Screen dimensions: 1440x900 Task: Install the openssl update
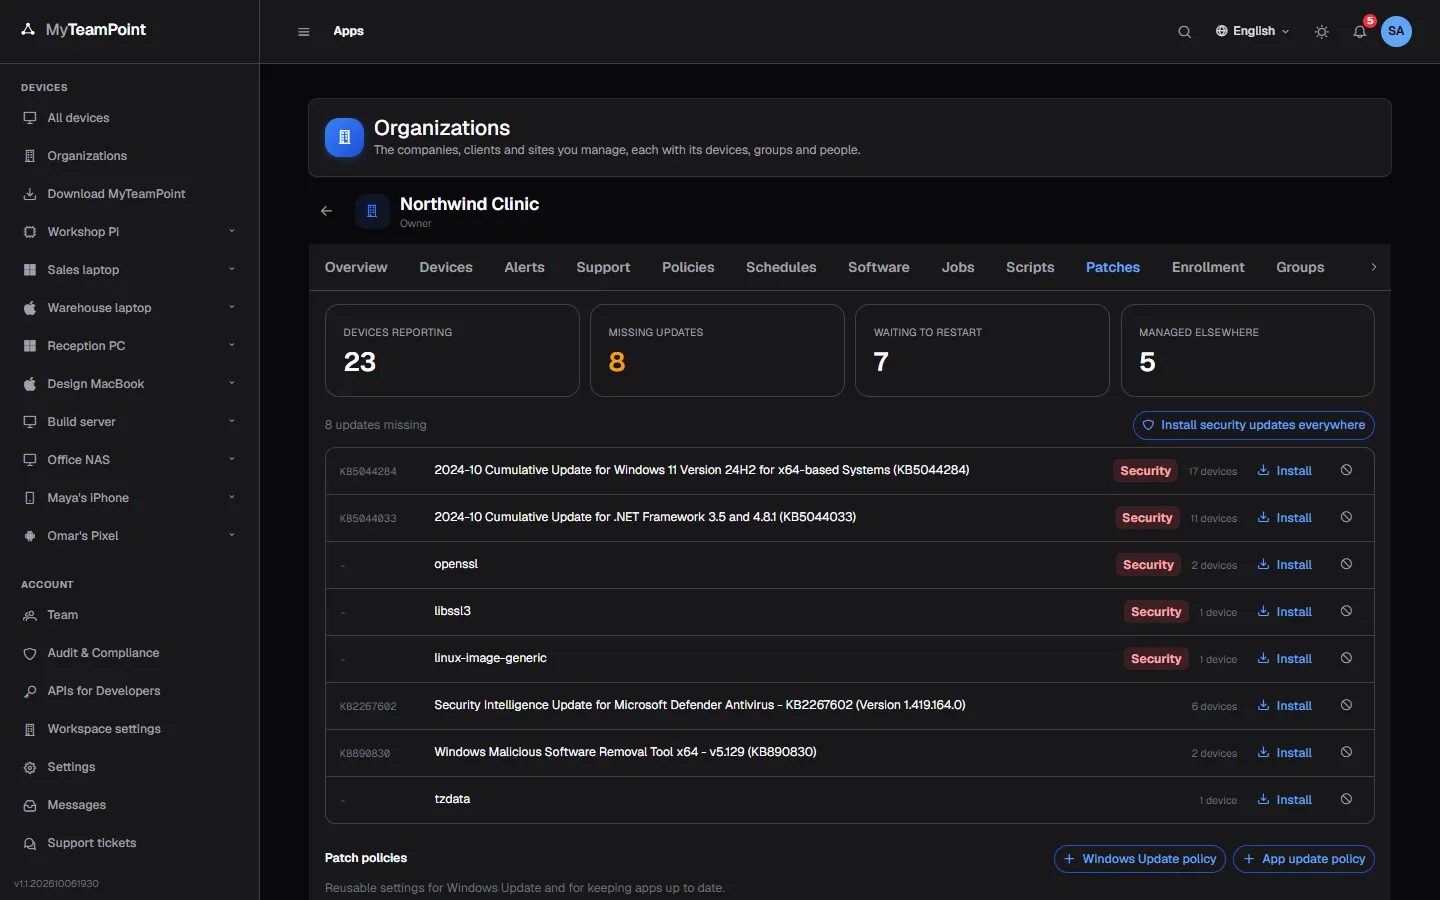point(1284,565)
